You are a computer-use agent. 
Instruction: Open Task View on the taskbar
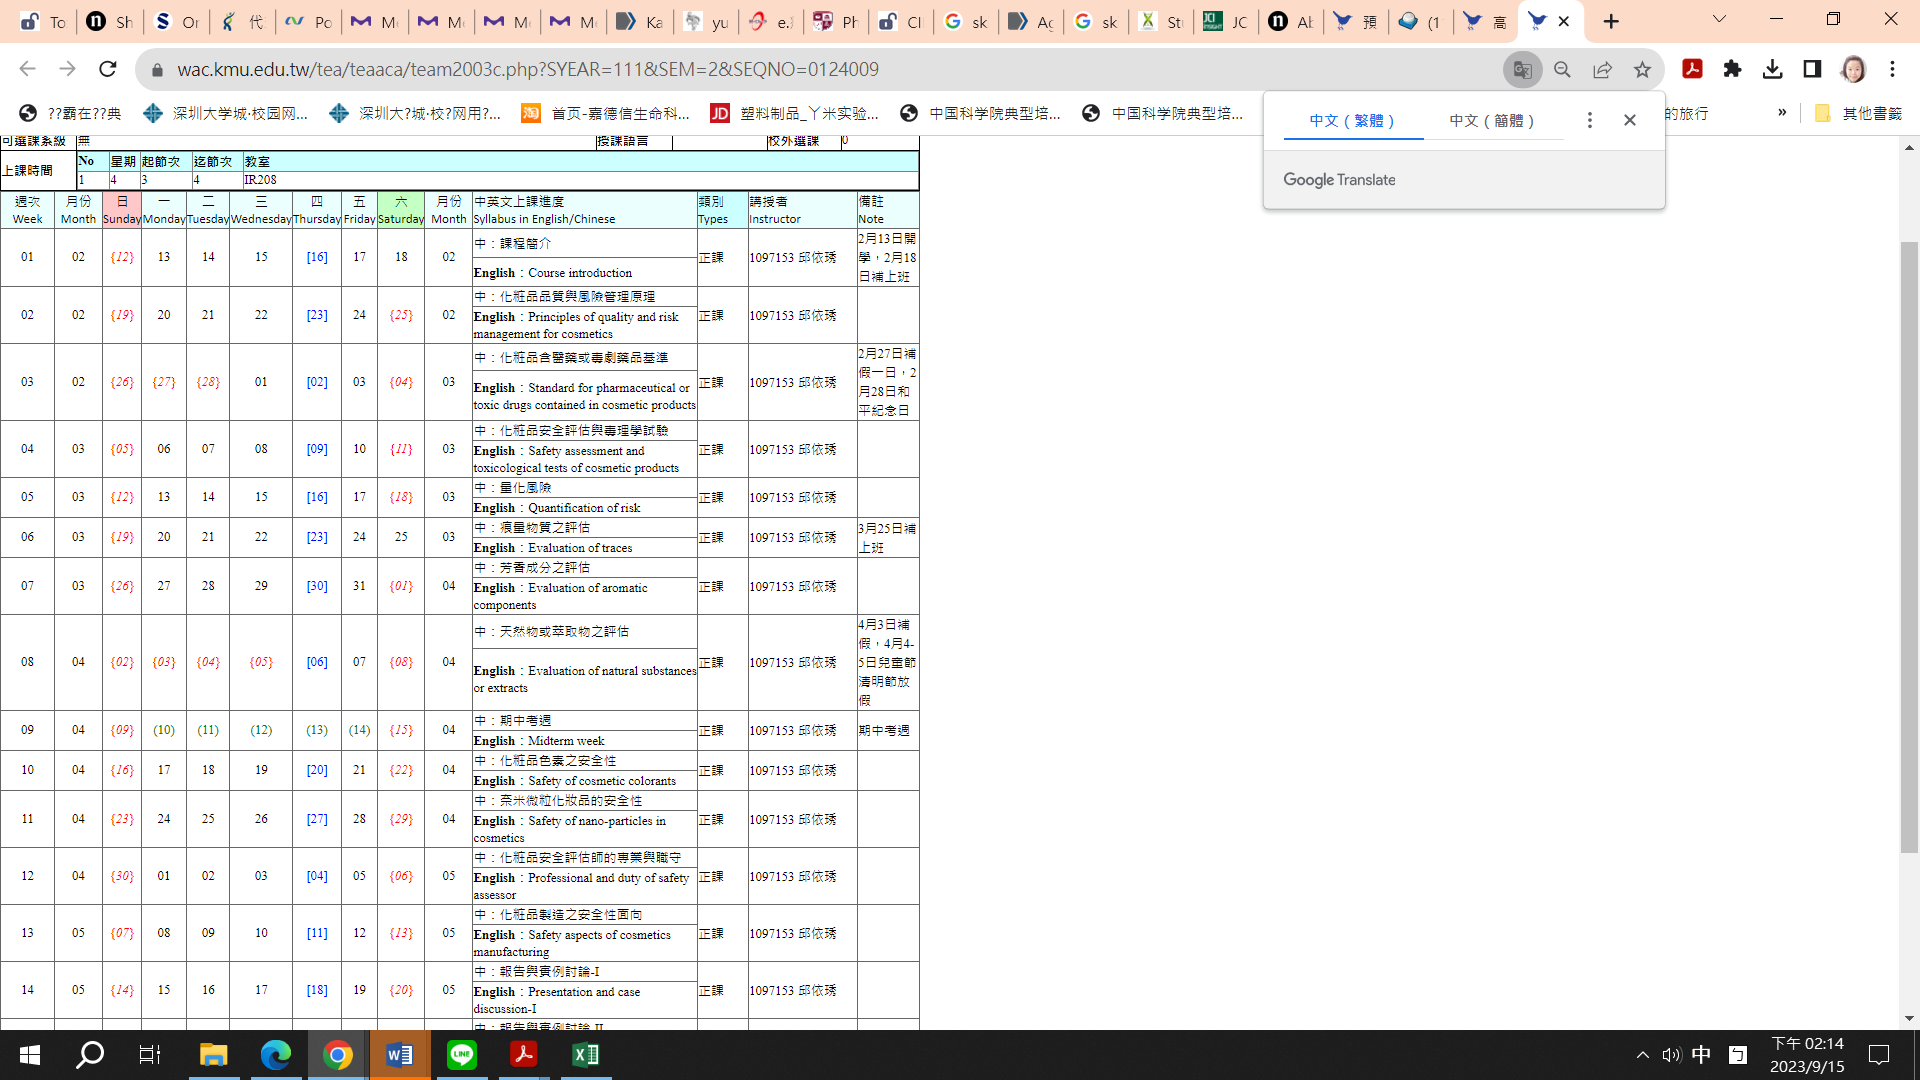[x=150, y=1055]
